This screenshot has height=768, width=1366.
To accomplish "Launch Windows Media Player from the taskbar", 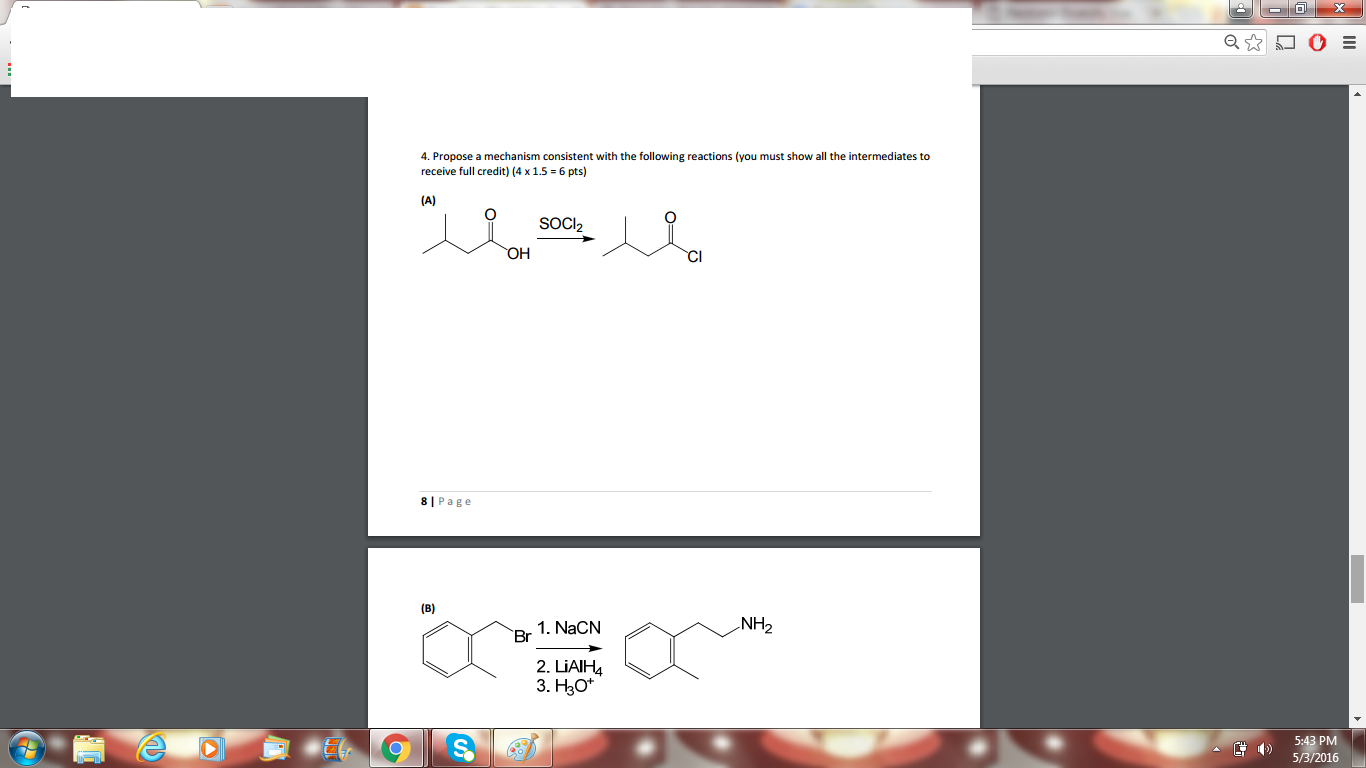I will click(x=210, y=748).
